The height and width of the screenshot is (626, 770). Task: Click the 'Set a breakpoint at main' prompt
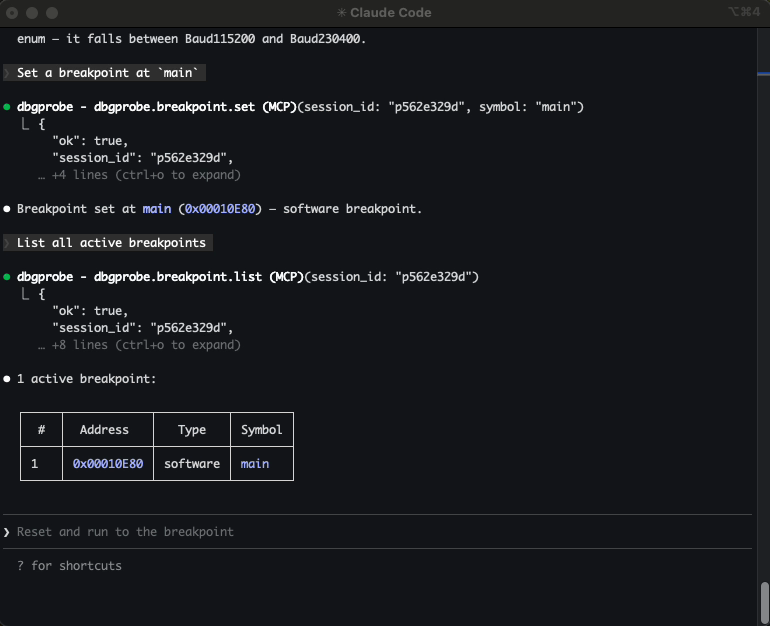[110, 73]
